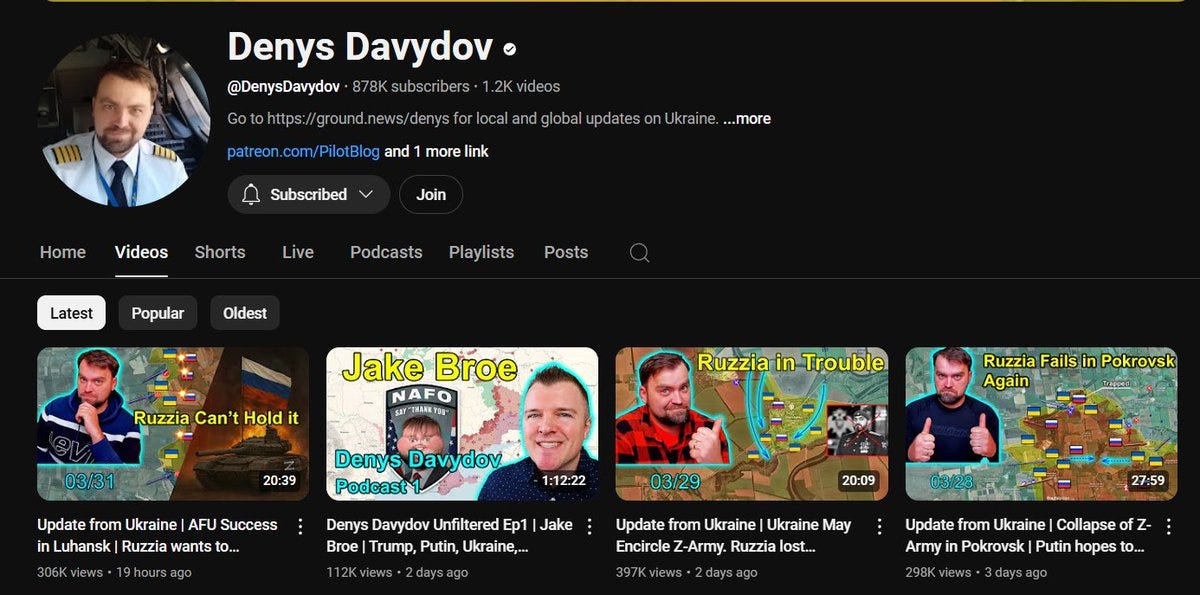Open the 'AFU Success in Luhansk' video title
Screen dimensions: 1200x595
tap(157, 536)
